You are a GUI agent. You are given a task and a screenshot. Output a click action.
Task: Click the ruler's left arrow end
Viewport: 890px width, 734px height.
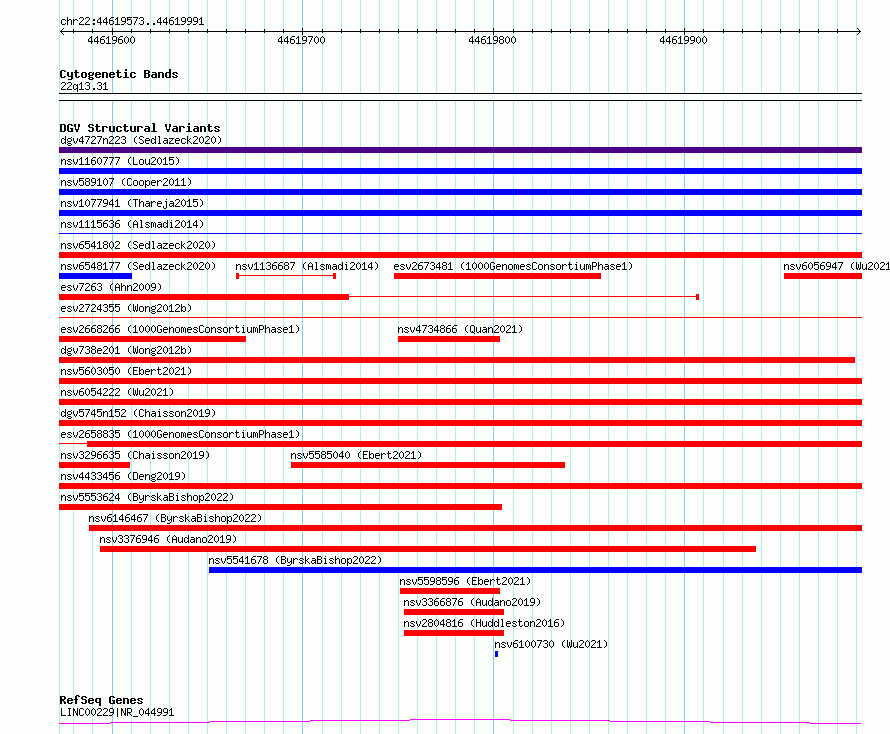[62, 31]
